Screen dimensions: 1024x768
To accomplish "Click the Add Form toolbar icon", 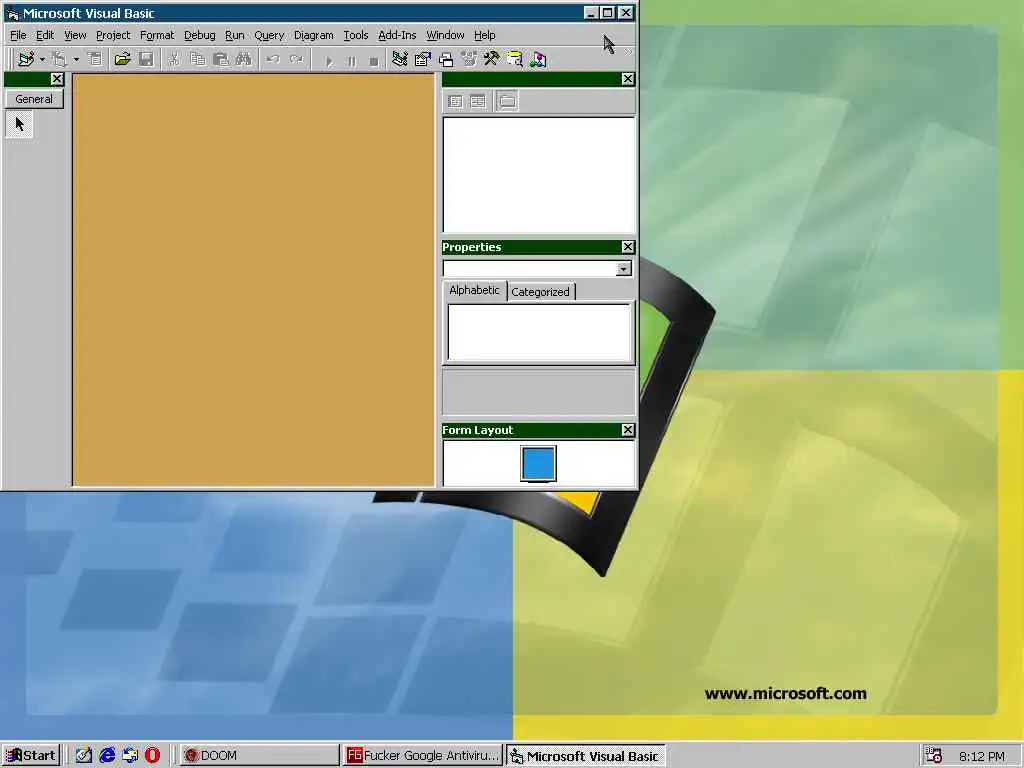I will [60, 59].
